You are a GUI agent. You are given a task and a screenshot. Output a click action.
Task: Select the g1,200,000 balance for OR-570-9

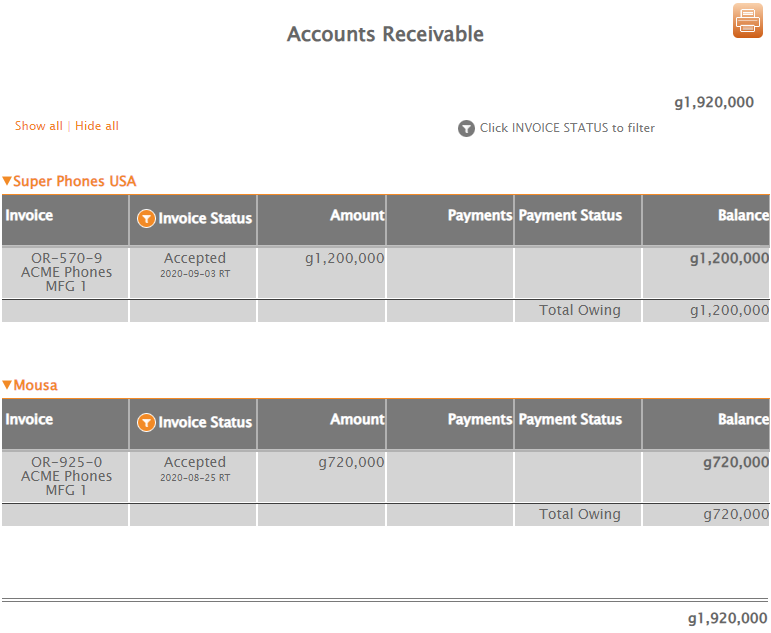729,258
